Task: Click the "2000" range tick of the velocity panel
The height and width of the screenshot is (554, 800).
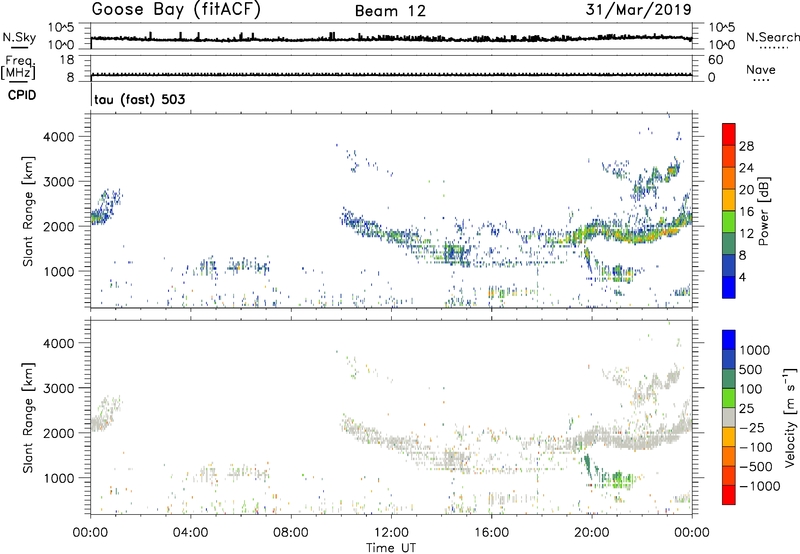Action: [x=58, y=433]
